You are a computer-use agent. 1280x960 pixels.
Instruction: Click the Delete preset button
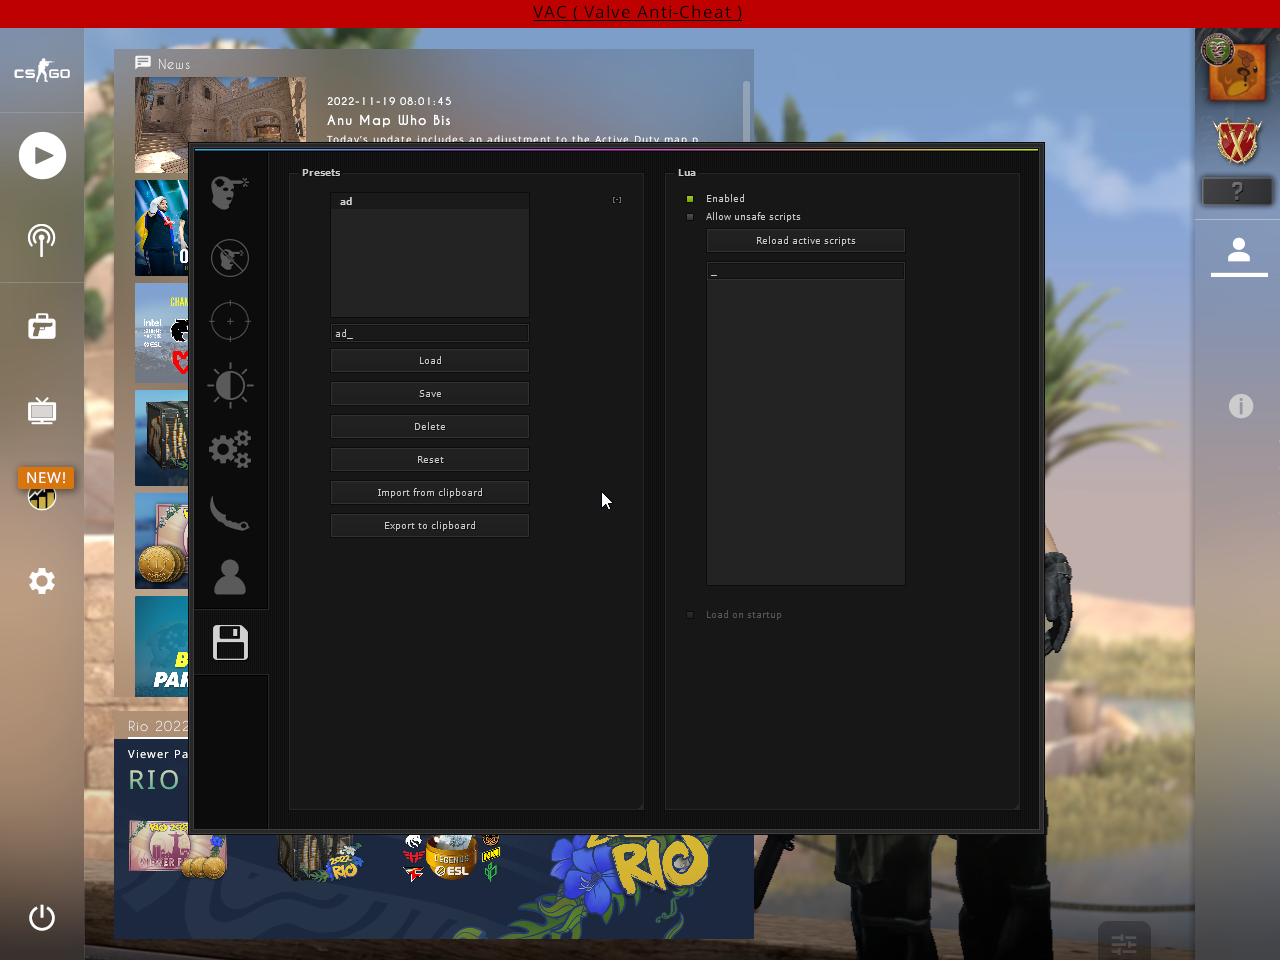[430, 427]
